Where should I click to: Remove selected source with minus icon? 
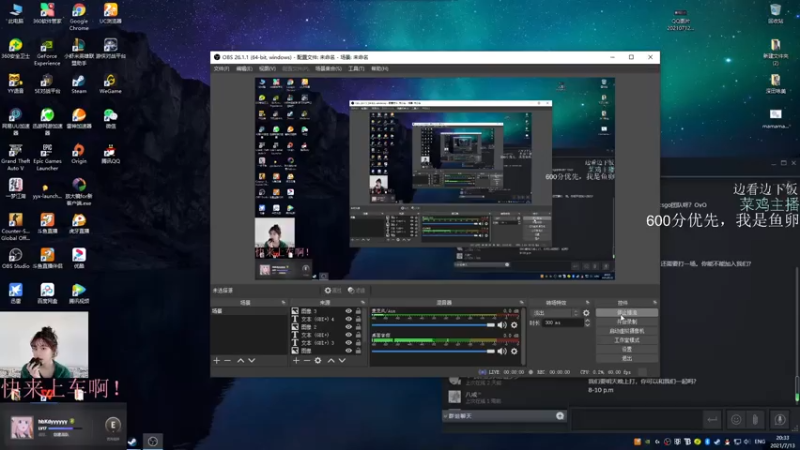307,361
